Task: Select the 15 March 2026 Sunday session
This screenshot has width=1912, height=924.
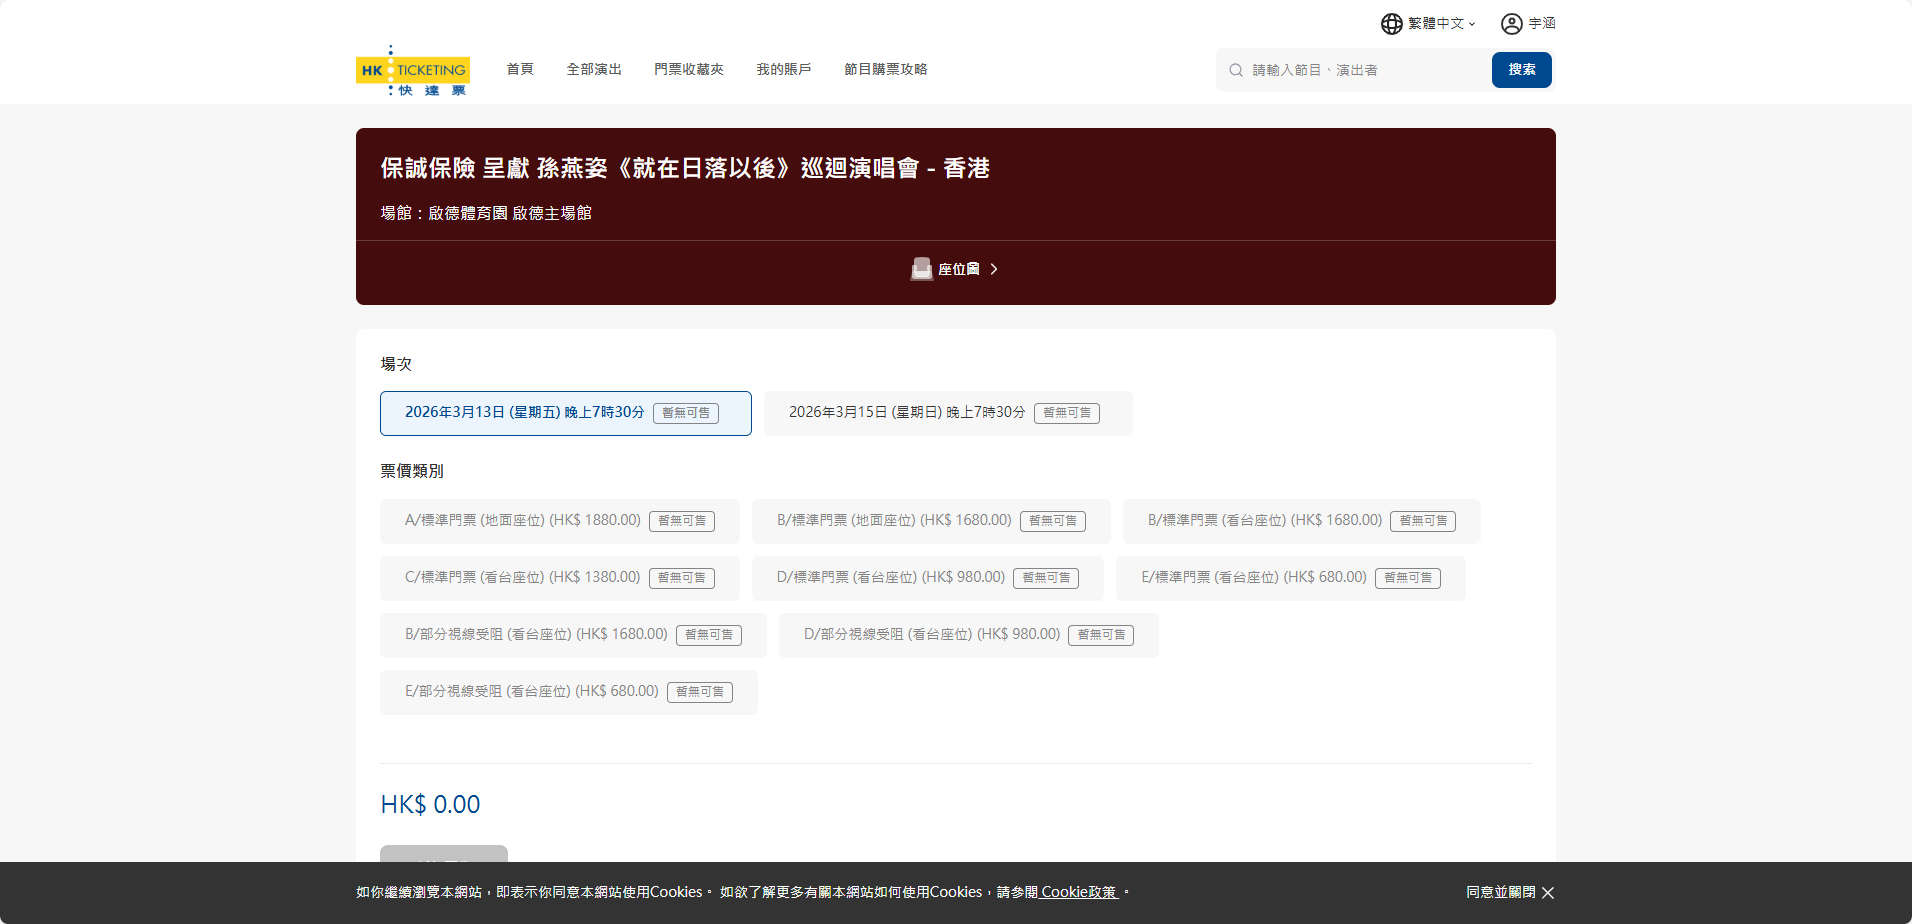Action: [947, 413]
